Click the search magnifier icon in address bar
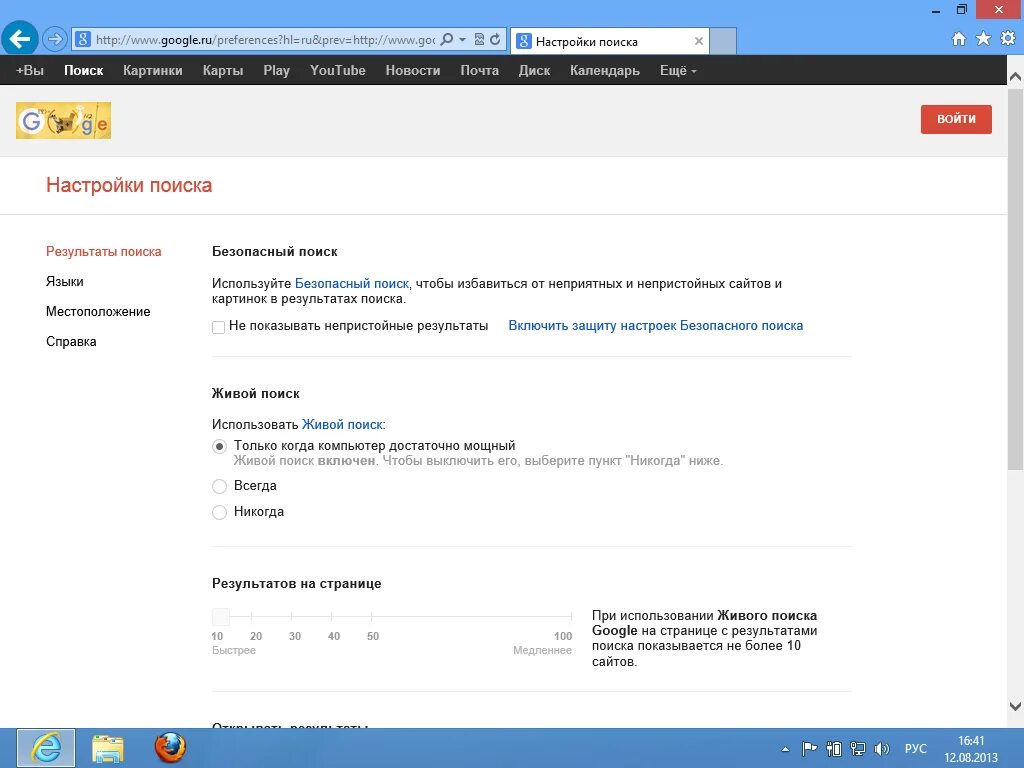Viewport: 1024px width, 768px height. [x=447, y=39]
